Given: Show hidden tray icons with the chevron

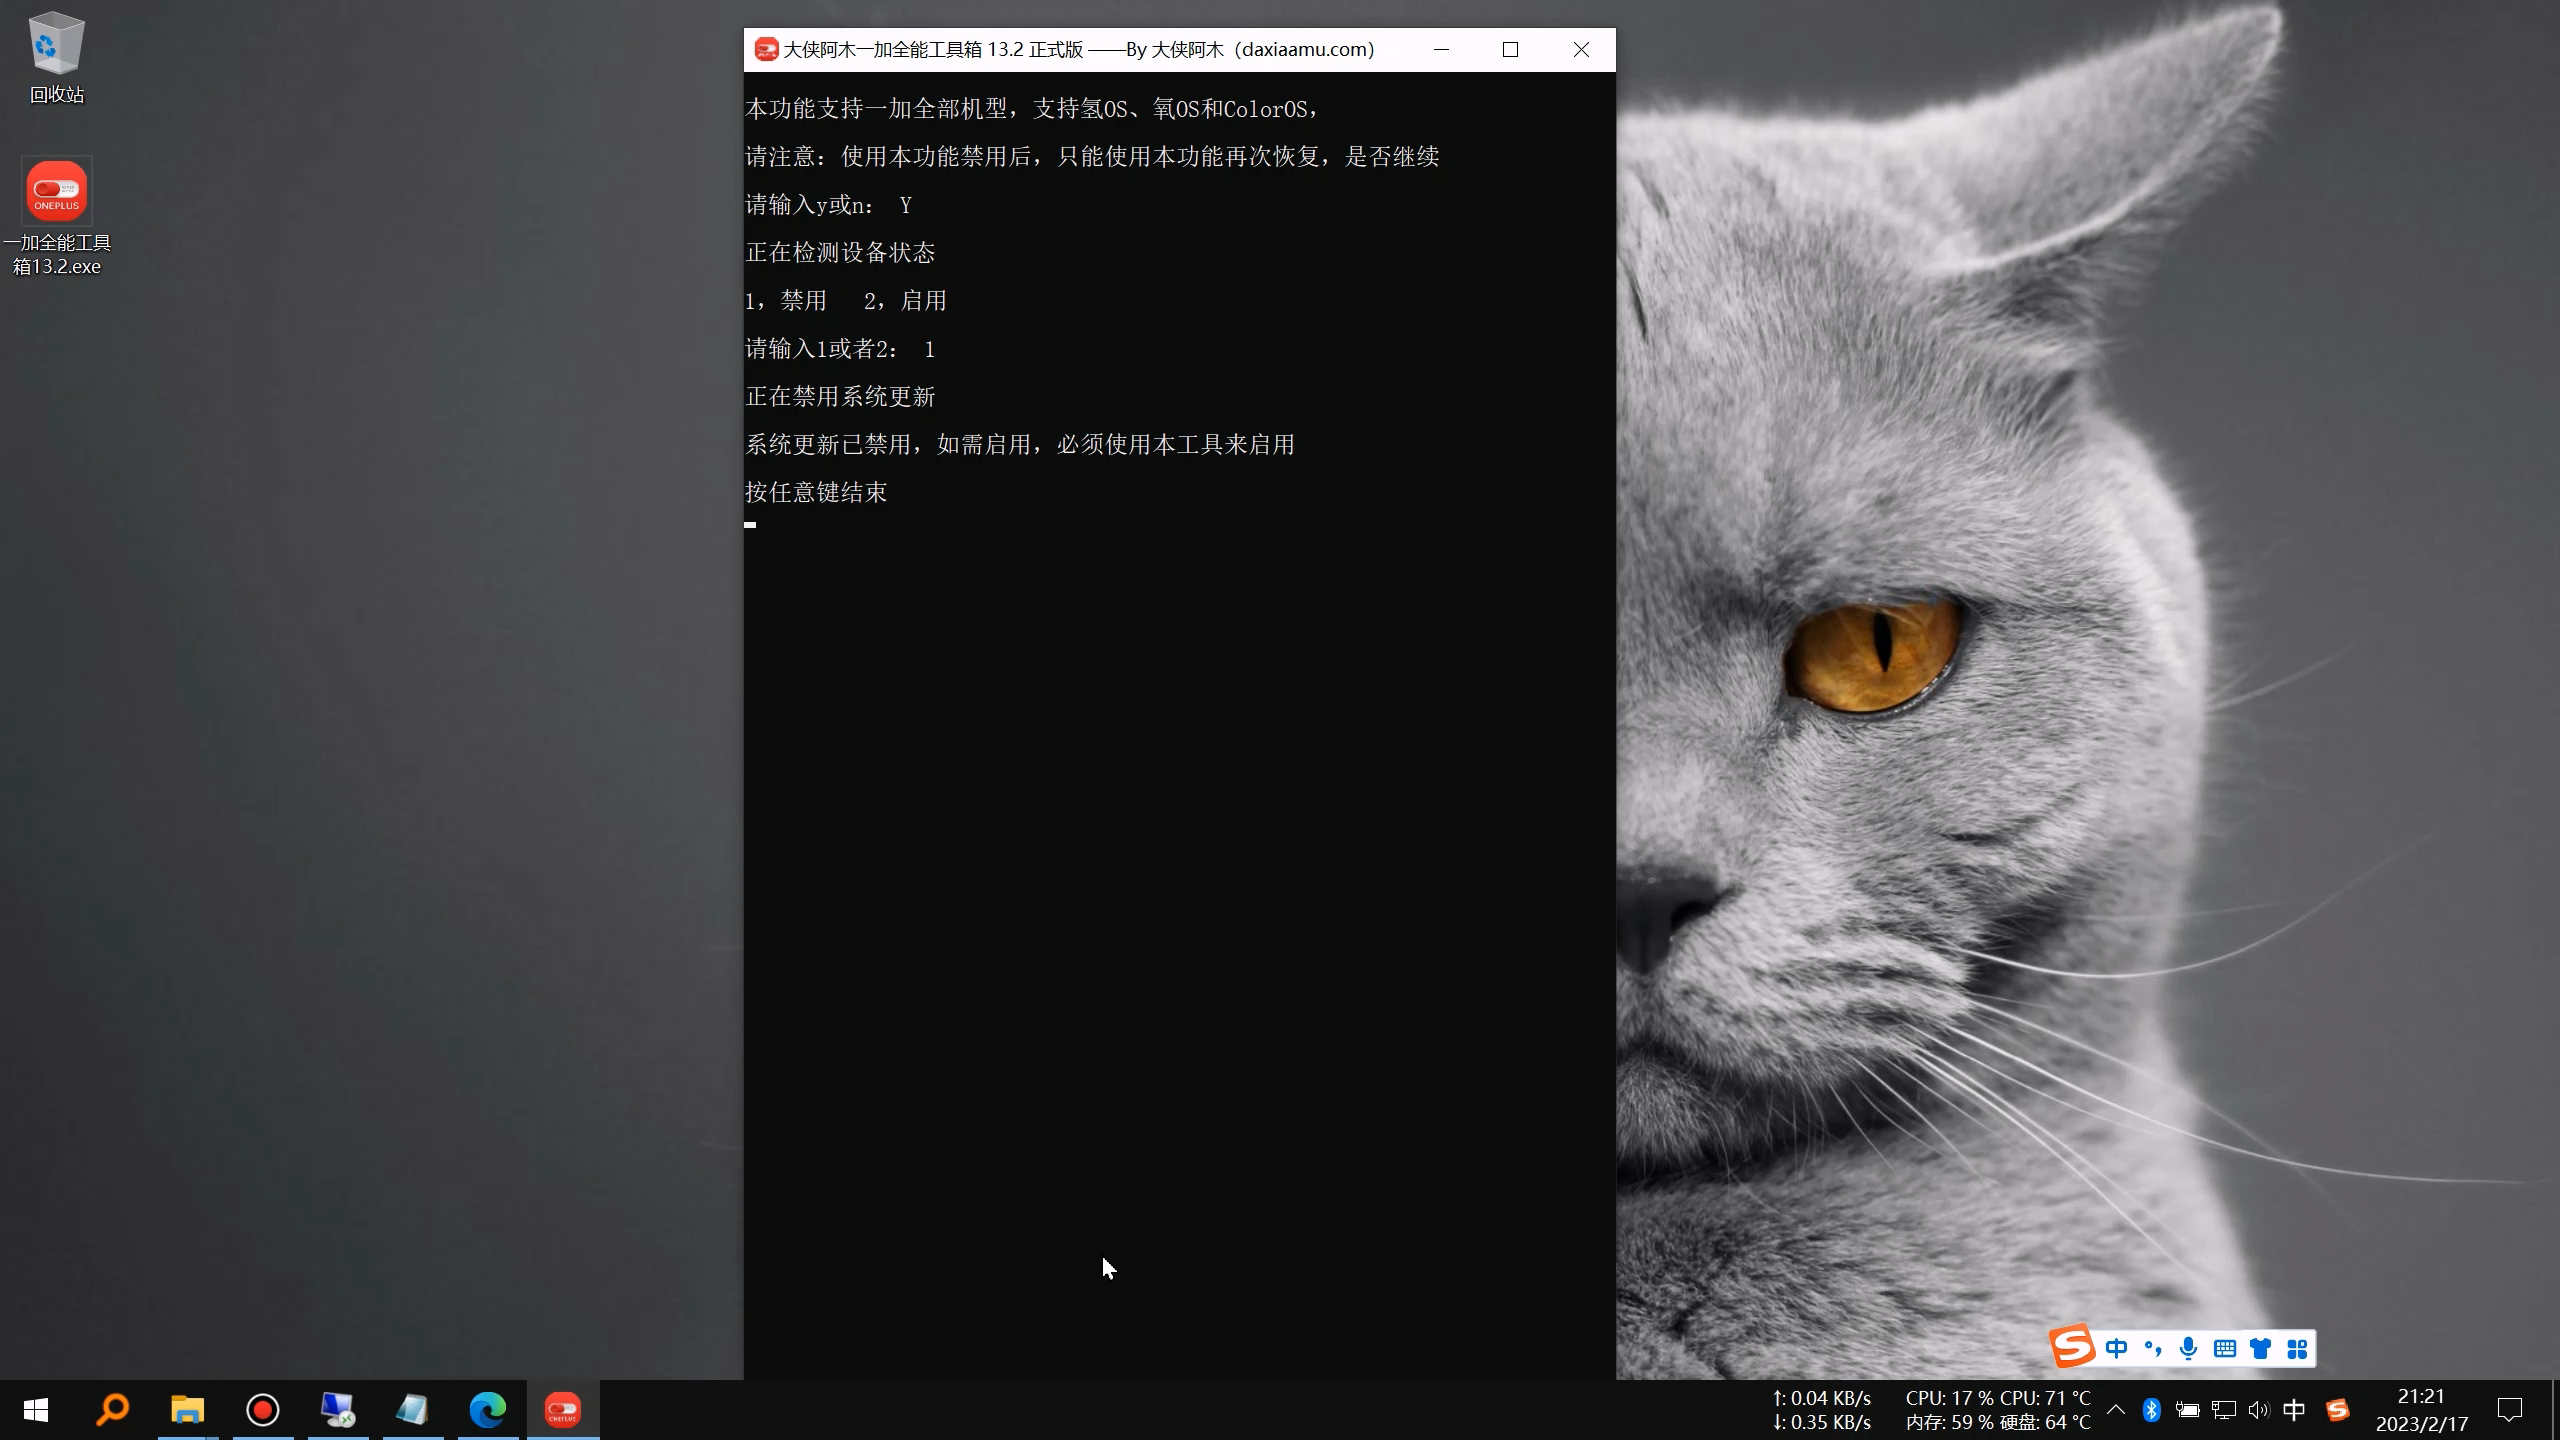Looking at the screenshot, I should [x=2116, y=1410].
